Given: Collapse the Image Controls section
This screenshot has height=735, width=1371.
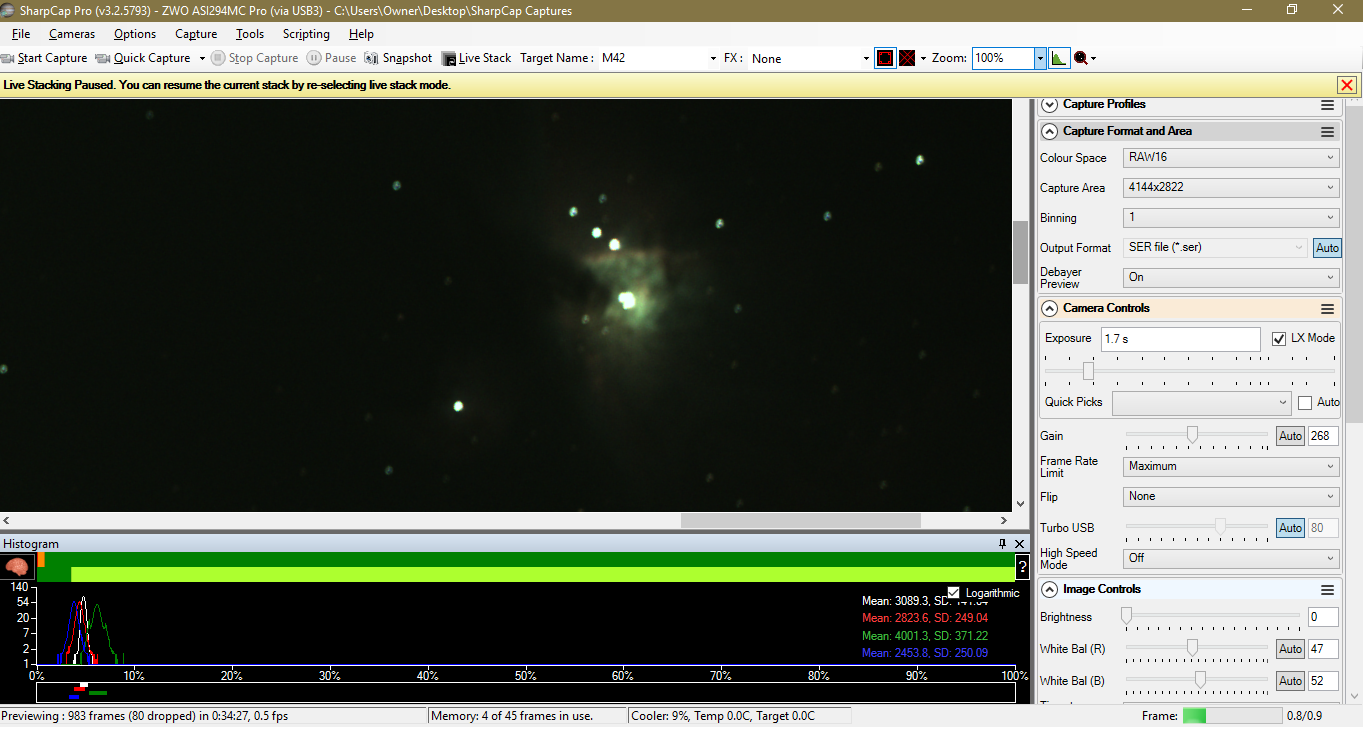Looking at the screenshot, I should pyautogui.click(x=1049, y=589).
